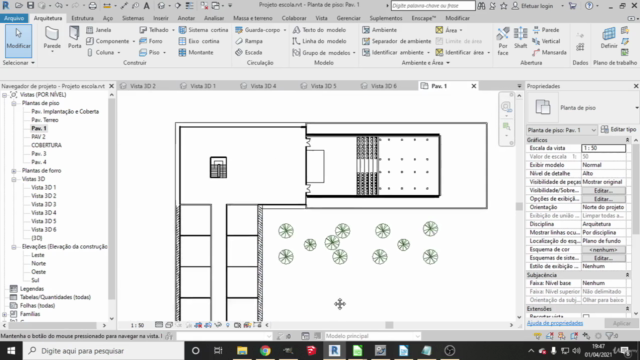Click the Definir work plane tool
The height and width of the screenshot is (360, 640).
(x=609, y=38)
